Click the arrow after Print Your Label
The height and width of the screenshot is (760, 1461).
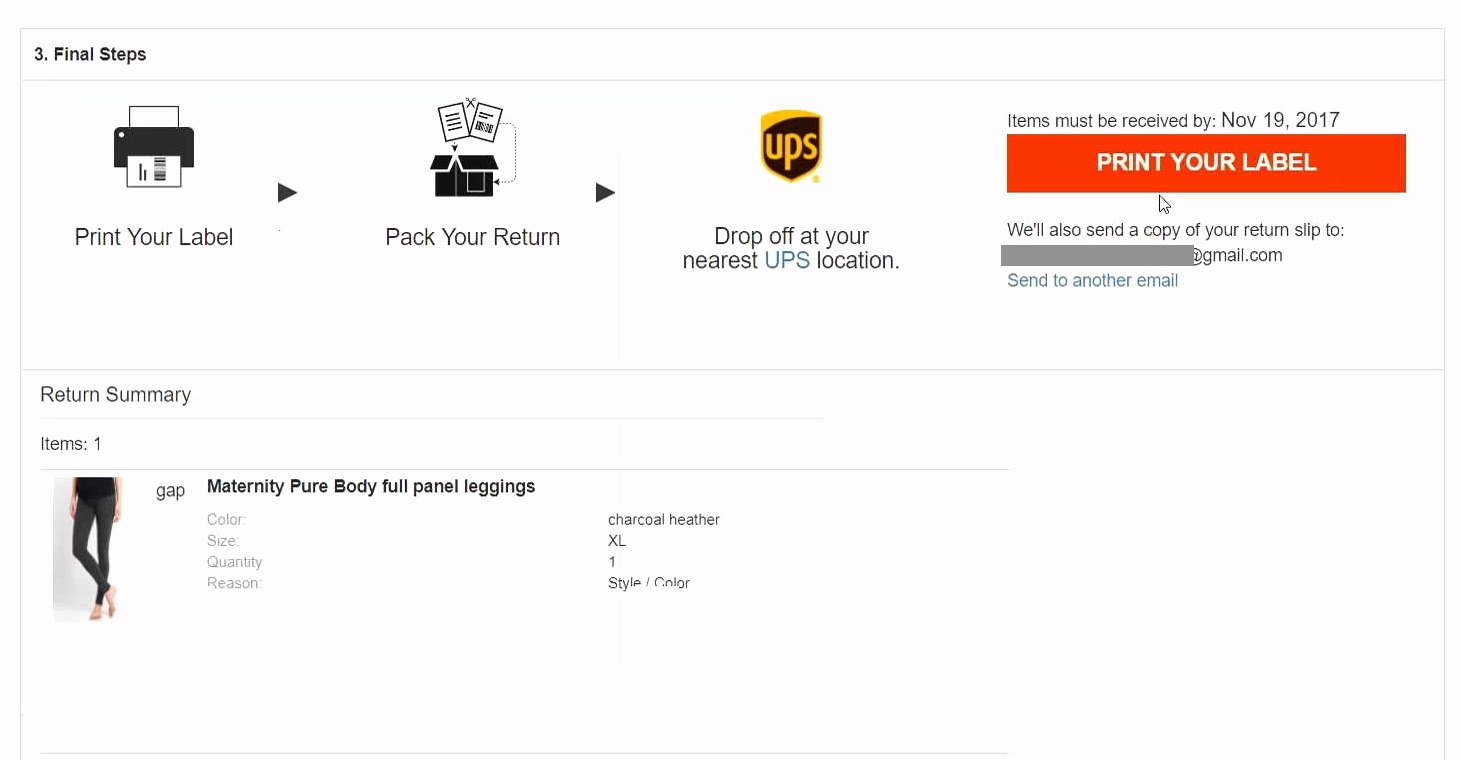point(287,193)
